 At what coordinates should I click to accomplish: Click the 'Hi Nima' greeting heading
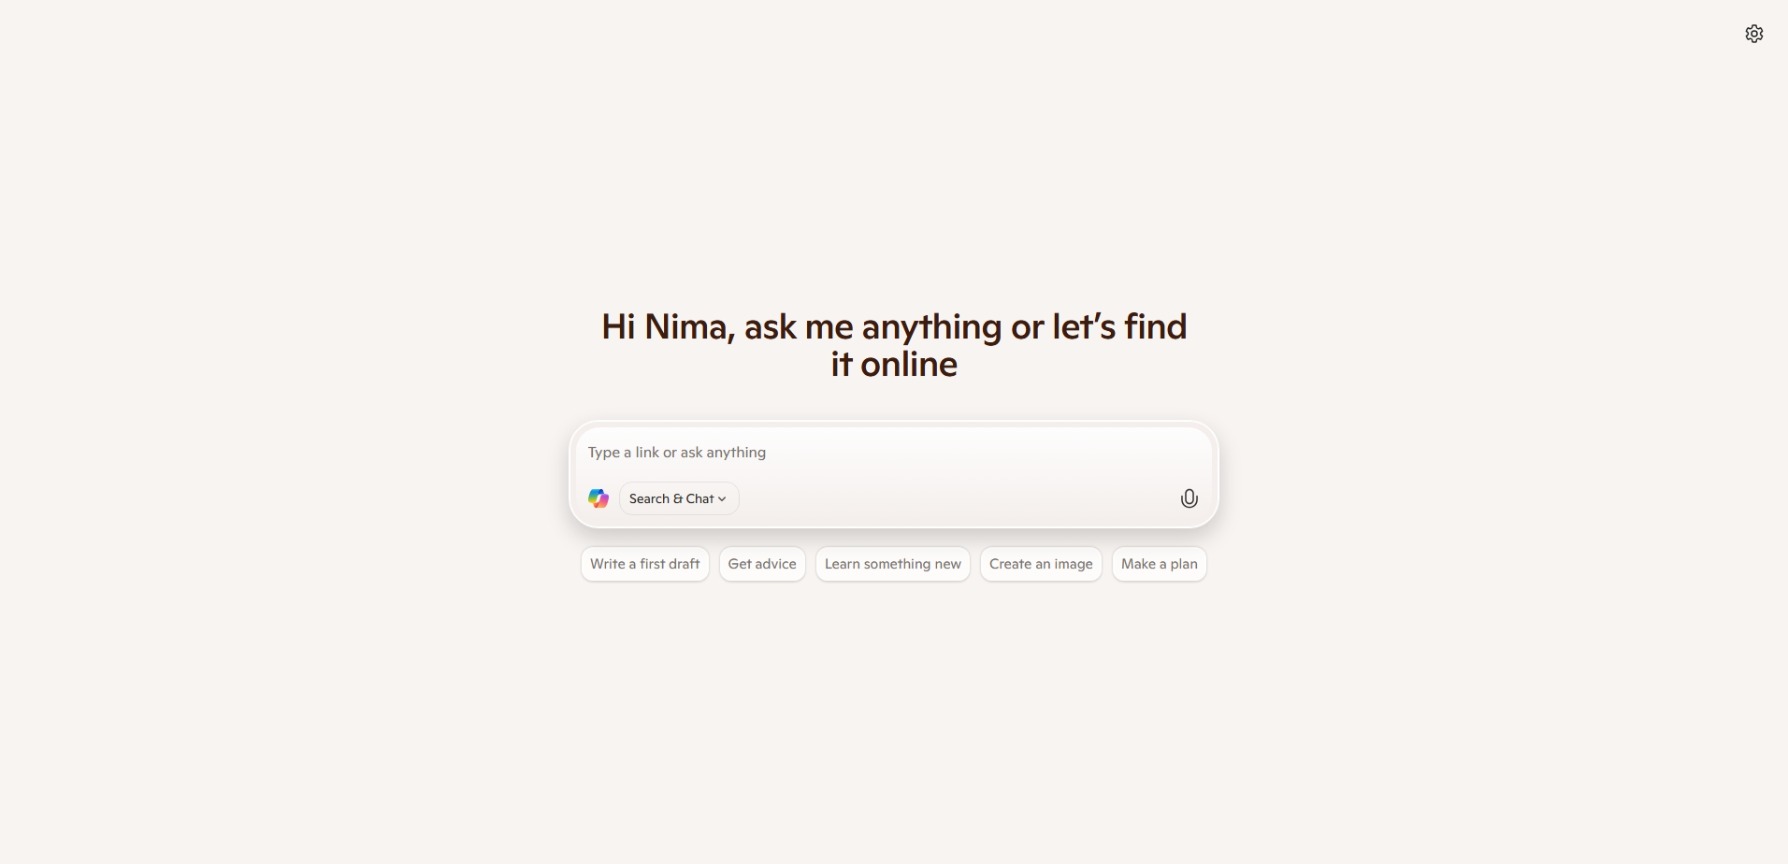[894, 345]
